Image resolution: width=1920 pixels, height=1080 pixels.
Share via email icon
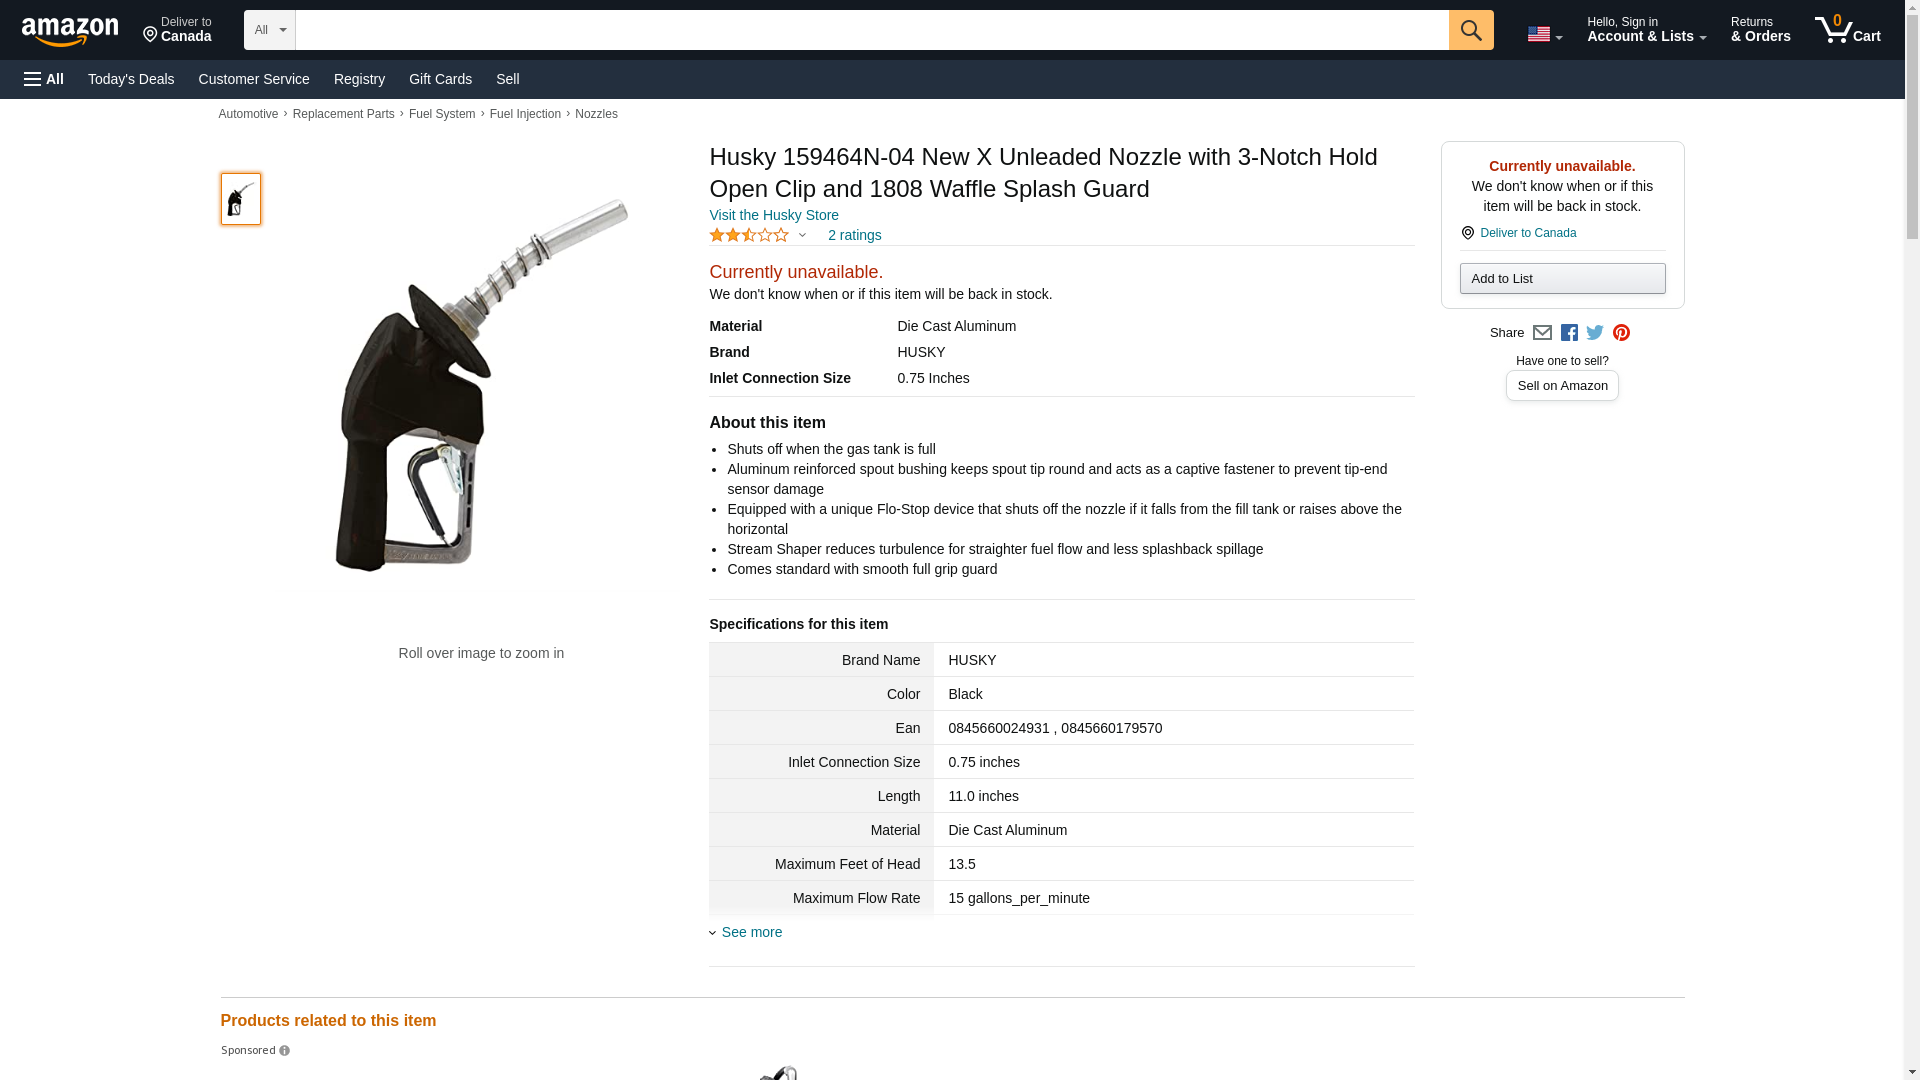click(x=1542, y=333)
